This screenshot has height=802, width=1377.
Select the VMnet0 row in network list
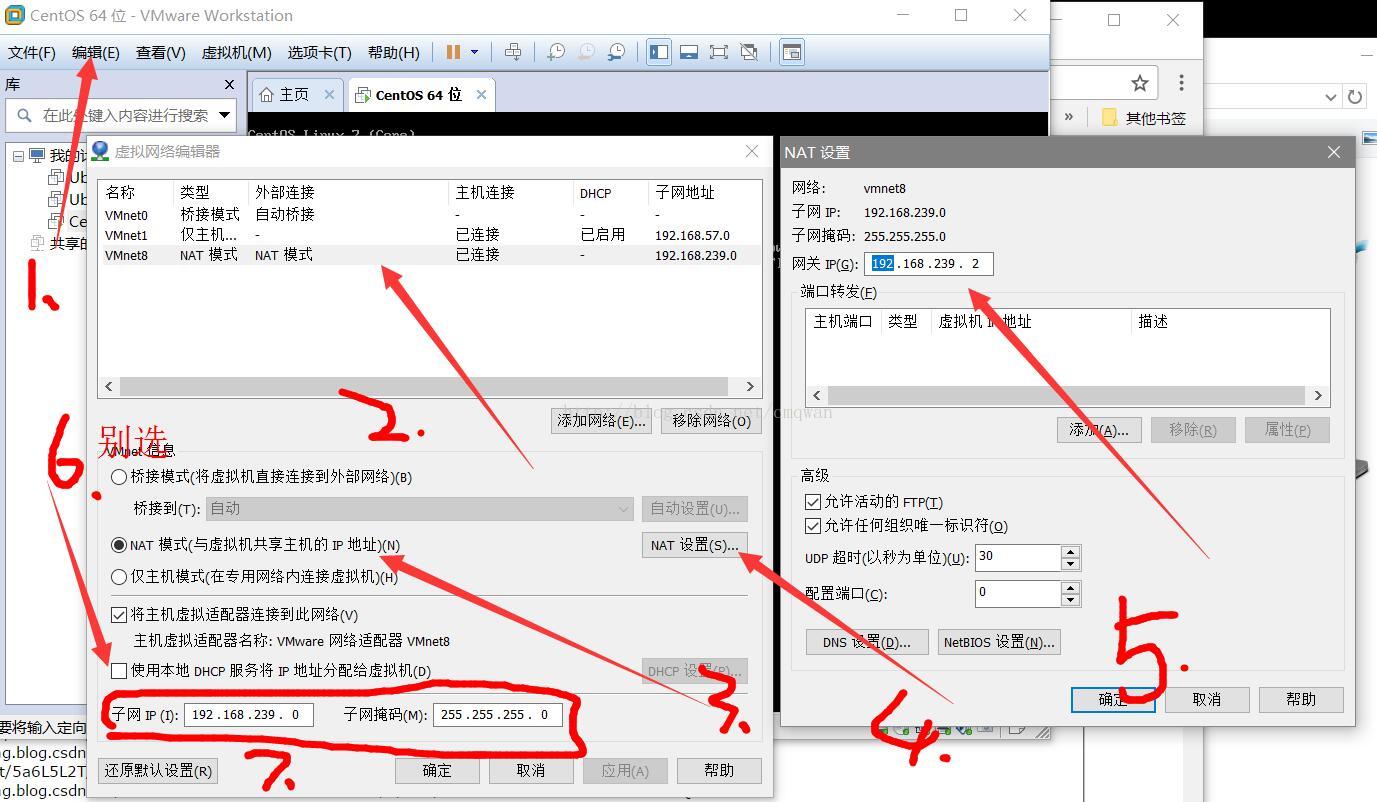429,215
